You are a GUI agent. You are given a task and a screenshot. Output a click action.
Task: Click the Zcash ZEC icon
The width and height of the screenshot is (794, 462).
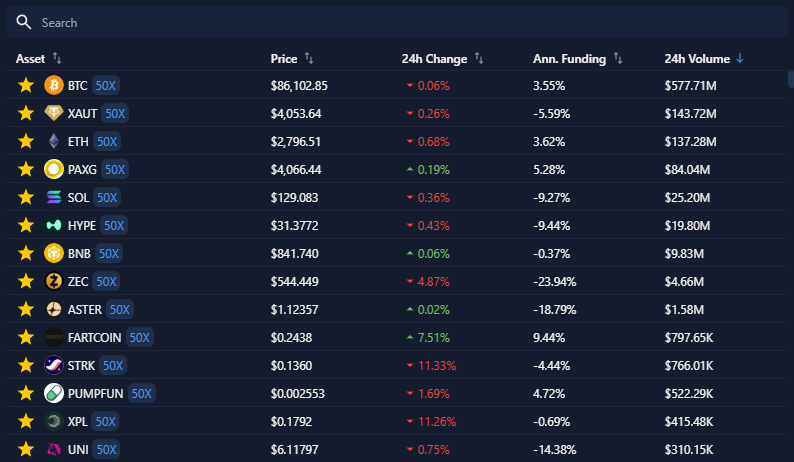pyautogui.click(x=54, y=281)
